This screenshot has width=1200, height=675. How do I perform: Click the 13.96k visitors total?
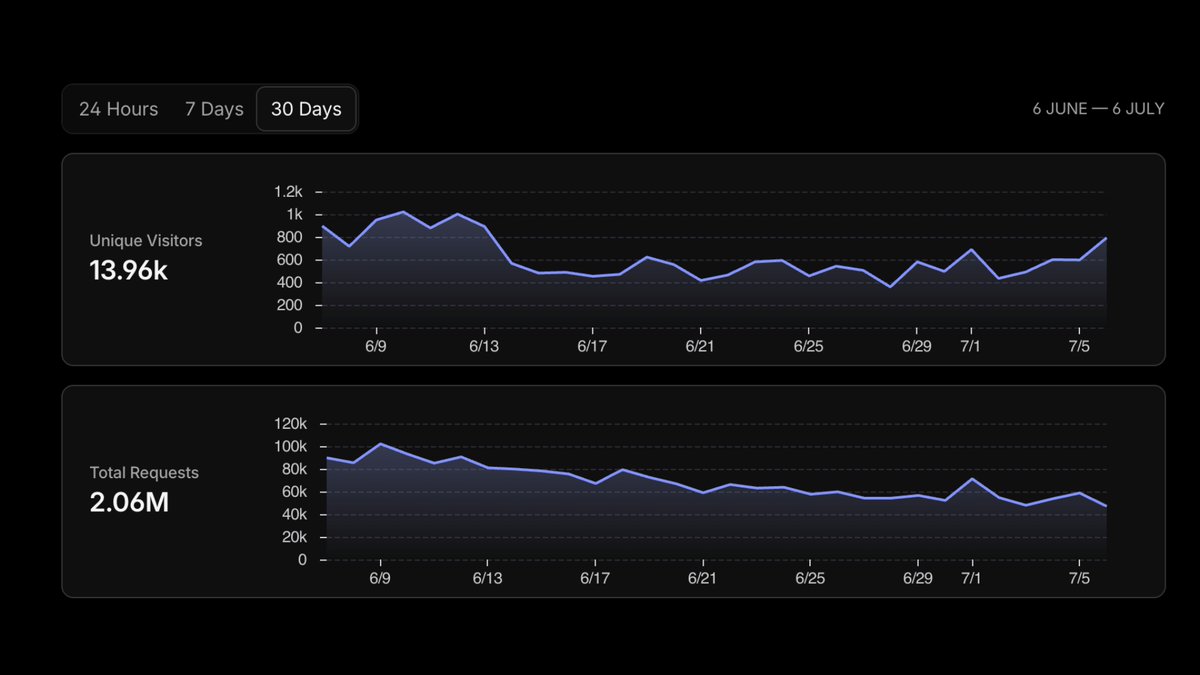pyautogui.click(x=129, y=270)
